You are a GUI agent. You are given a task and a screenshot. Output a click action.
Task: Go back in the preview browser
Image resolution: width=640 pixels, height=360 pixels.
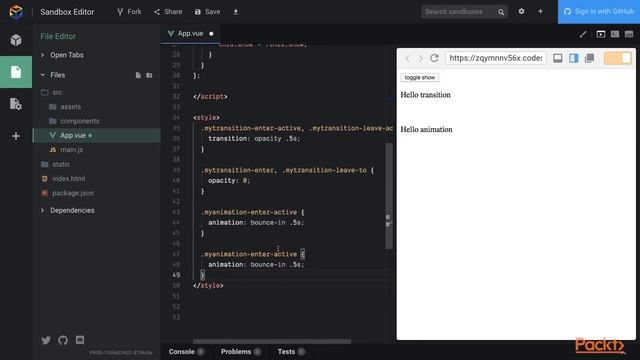coord(407,58)
